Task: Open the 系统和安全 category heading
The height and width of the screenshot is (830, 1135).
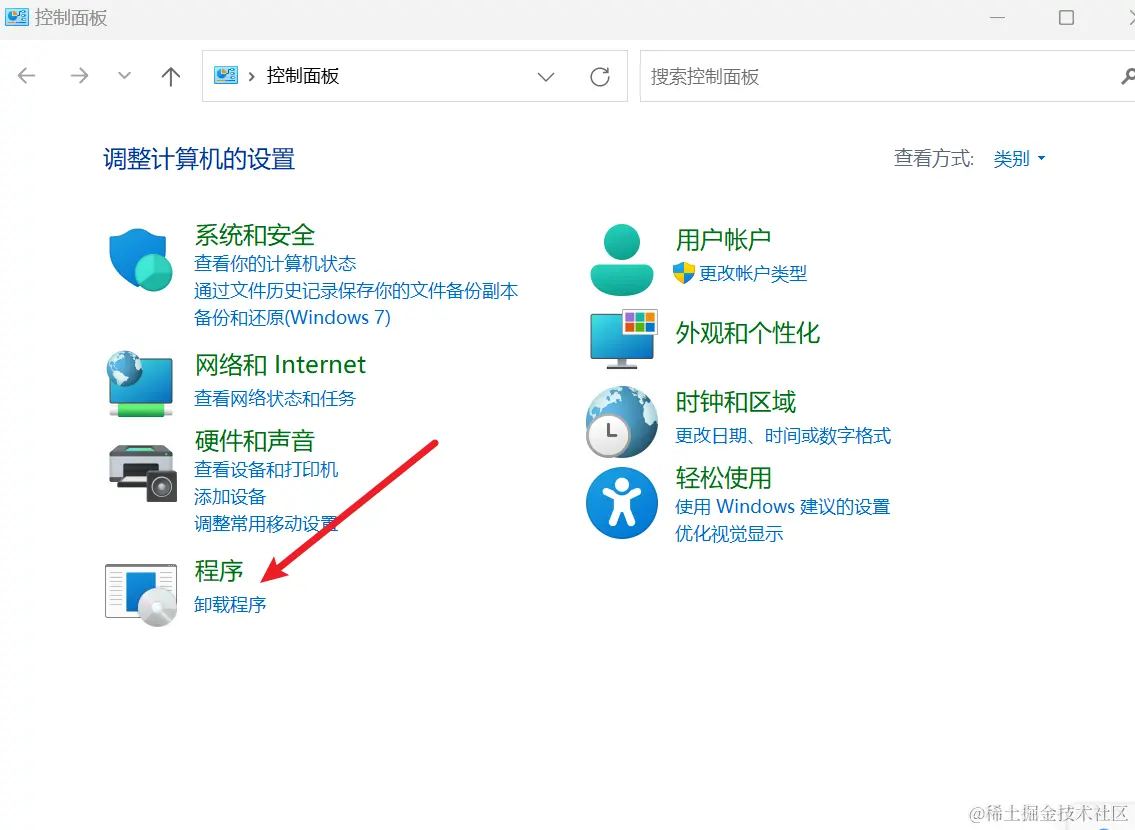Action: pos(255,234)
